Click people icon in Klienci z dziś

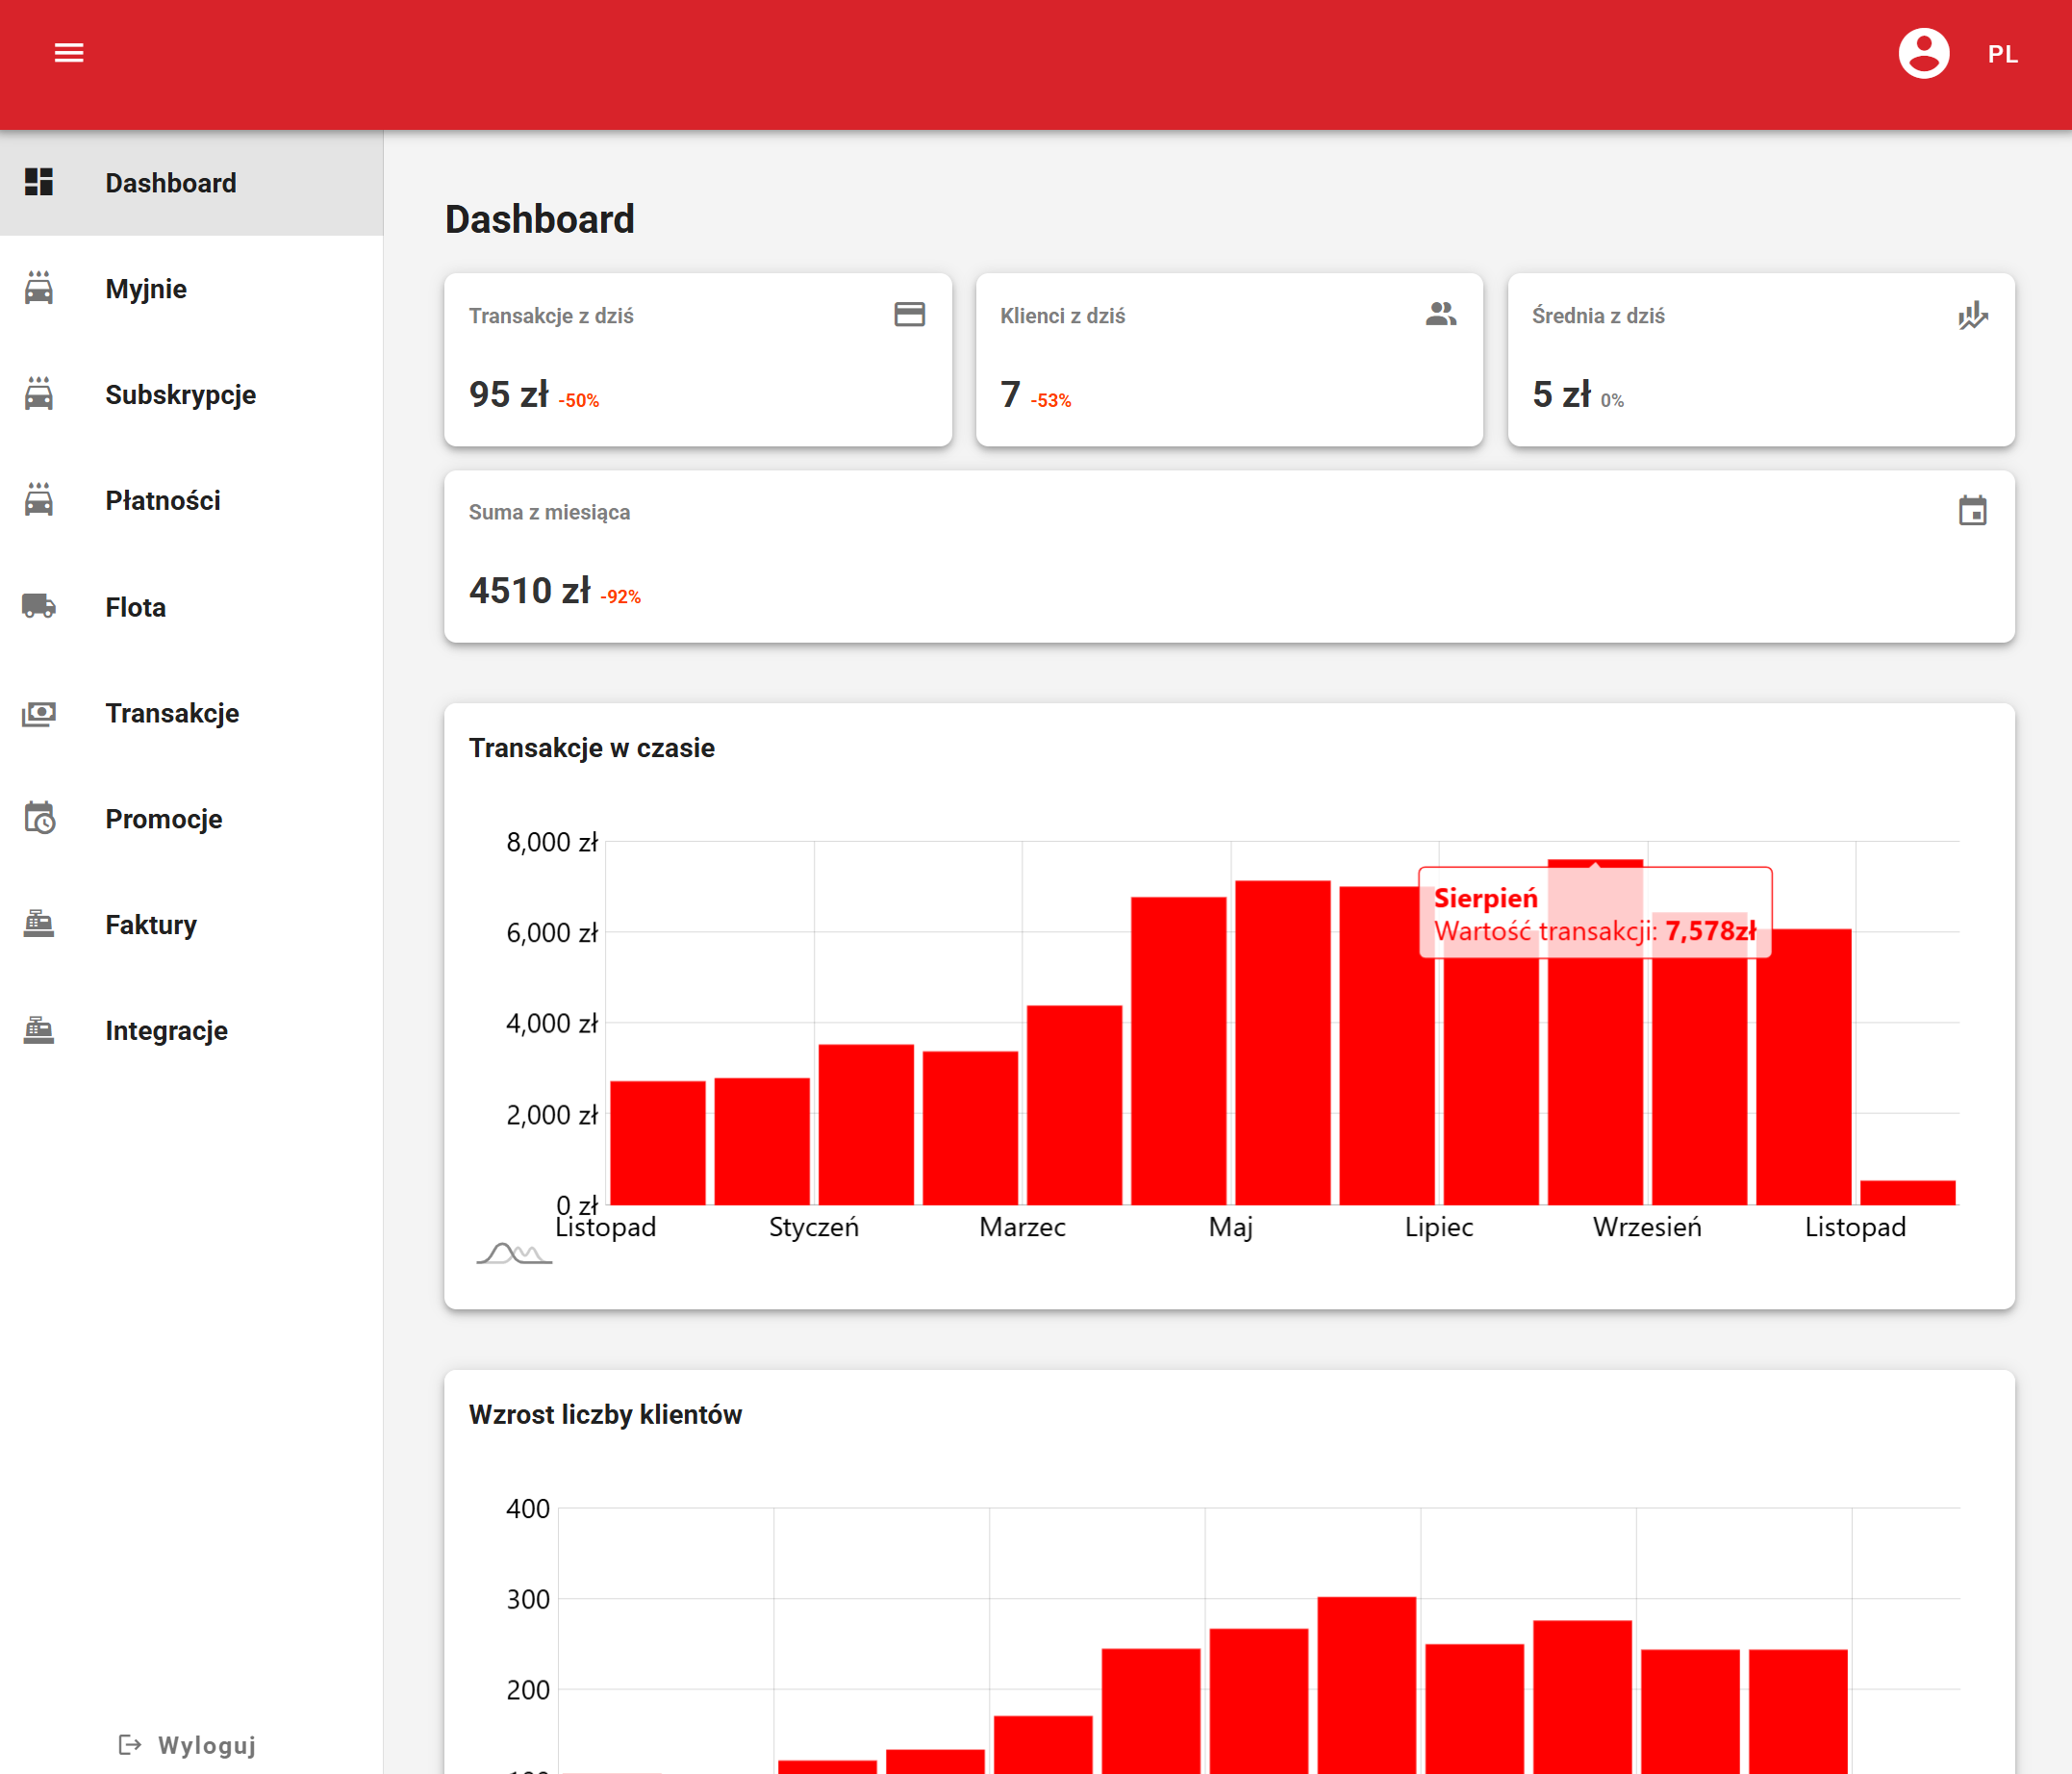point(1440,315)
